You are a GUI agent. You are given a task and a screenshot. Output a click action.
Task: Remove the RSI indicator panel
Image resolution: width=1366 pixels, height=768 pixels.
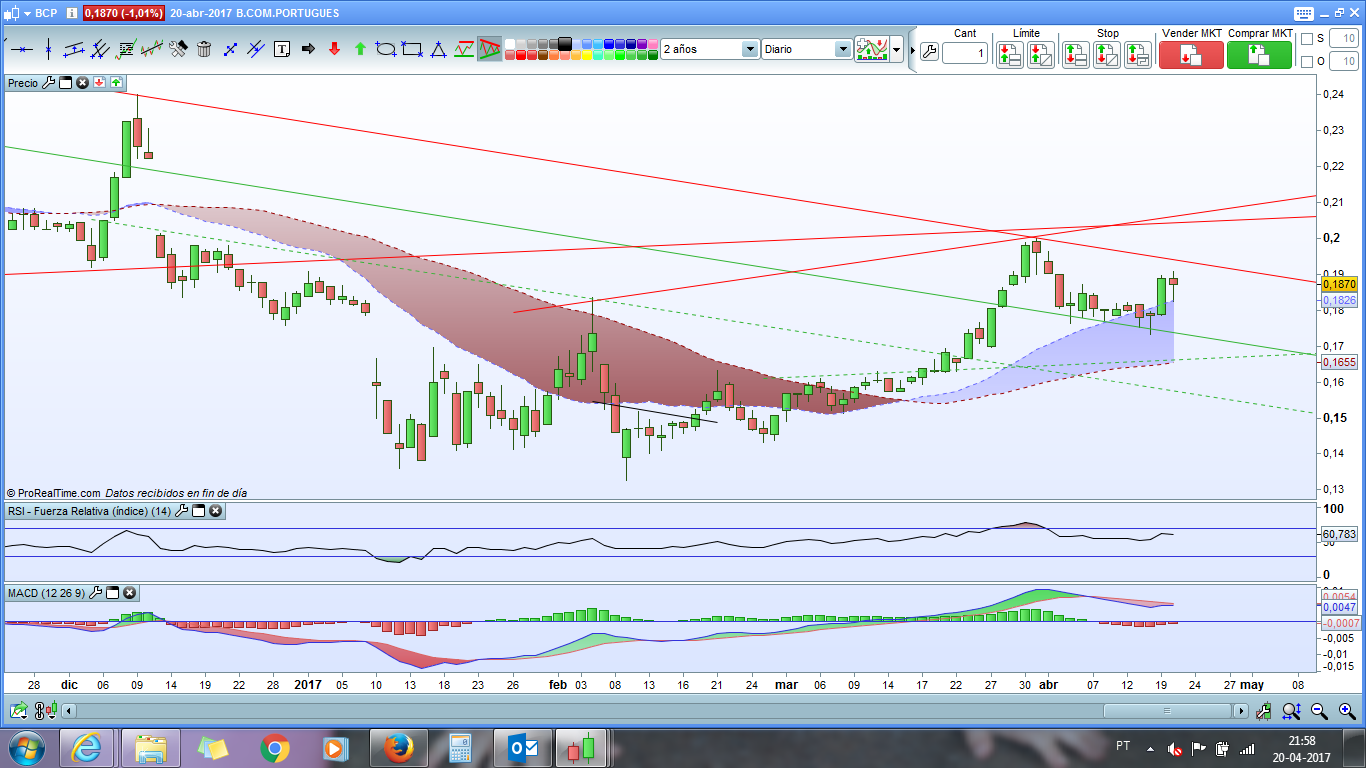tap(215, 511)
